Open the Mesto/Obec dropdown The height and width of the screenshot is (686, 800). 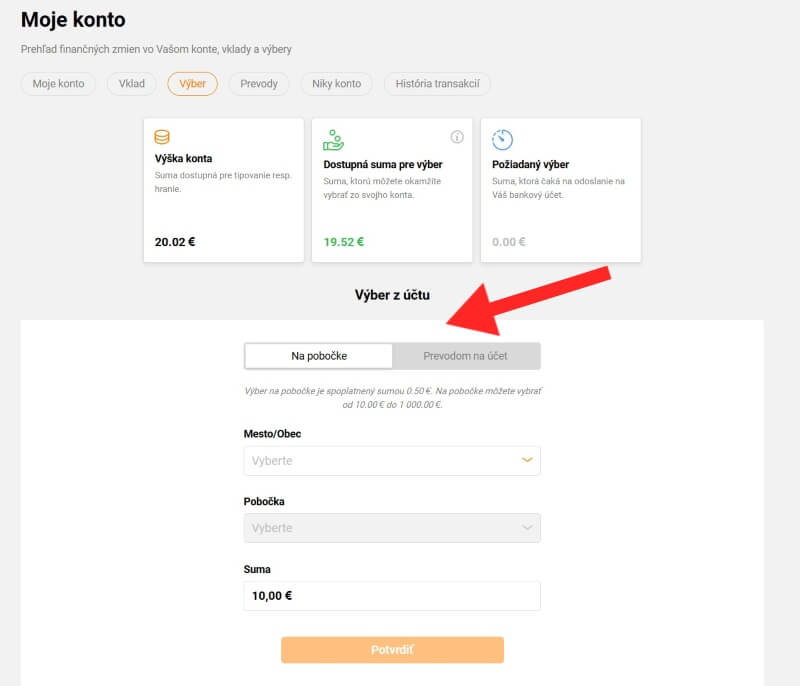coord(392,461)
